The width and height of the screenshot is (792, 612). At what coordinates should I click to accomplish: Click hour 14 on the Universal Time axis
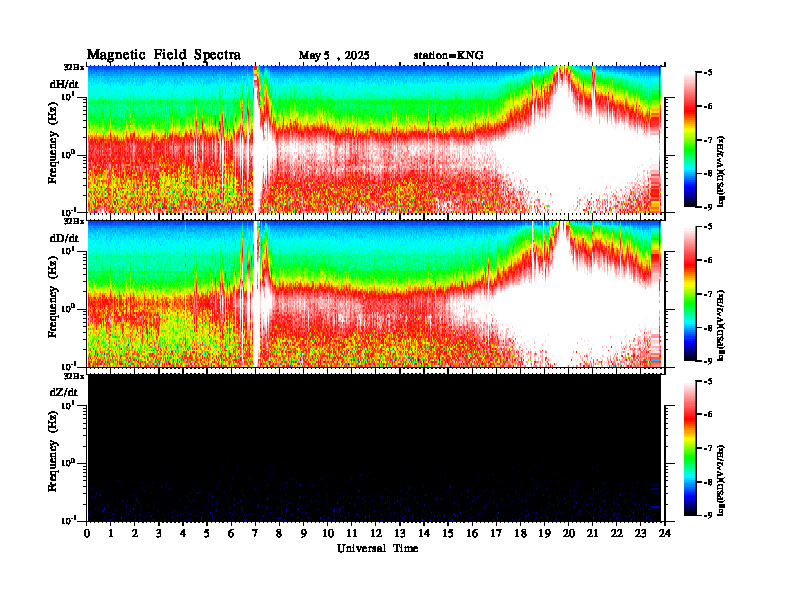(424, 533)
